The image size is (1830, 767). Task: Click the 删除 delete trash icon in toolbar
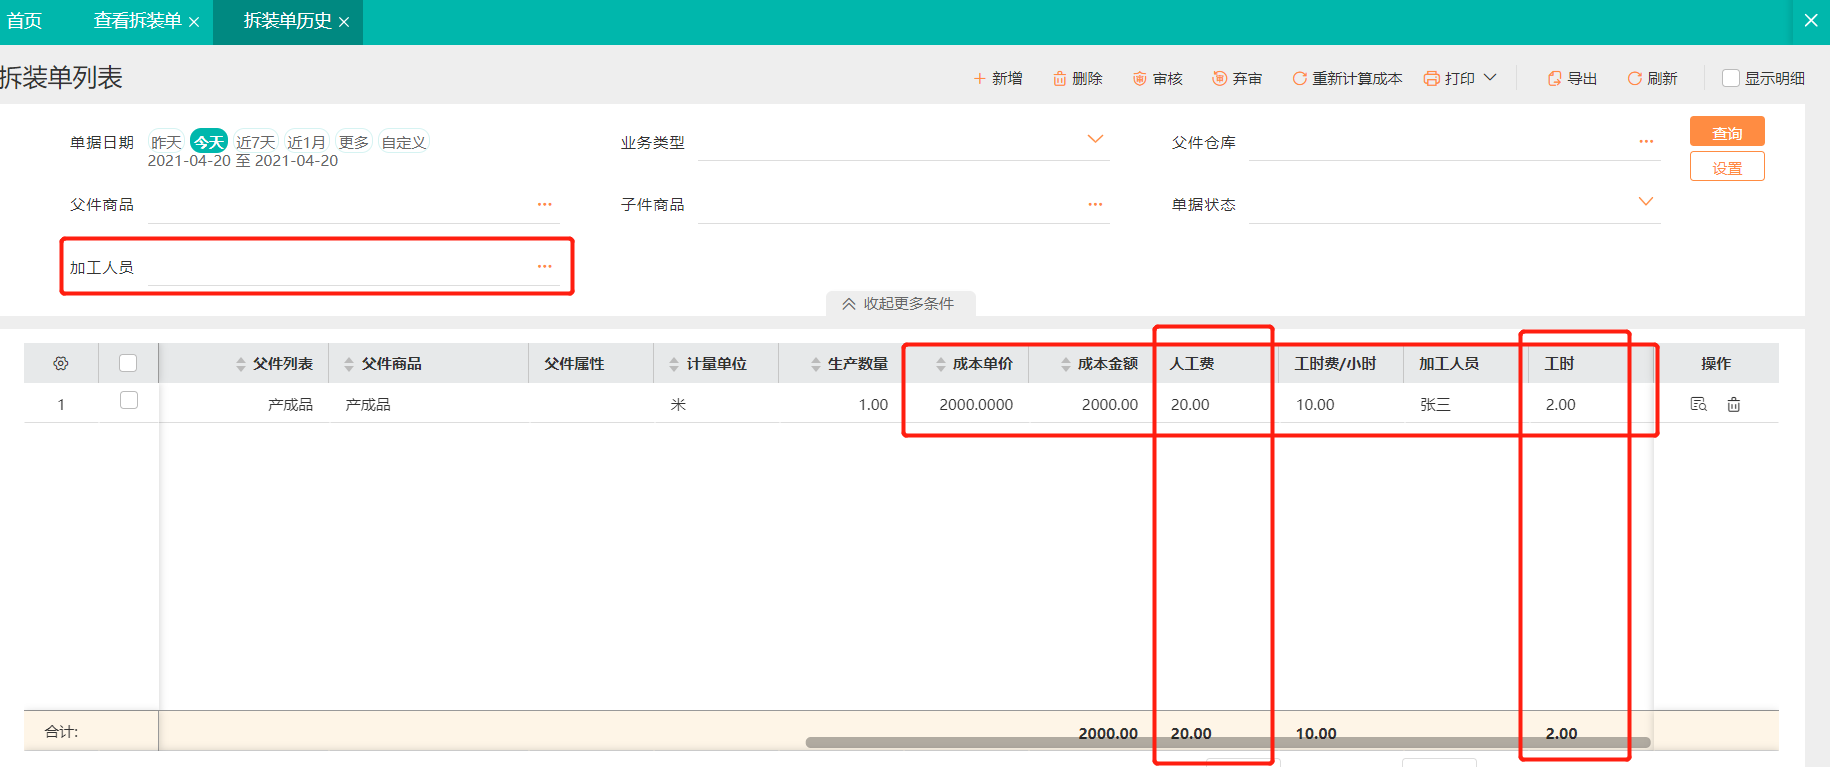click(x=1059, y=78)
